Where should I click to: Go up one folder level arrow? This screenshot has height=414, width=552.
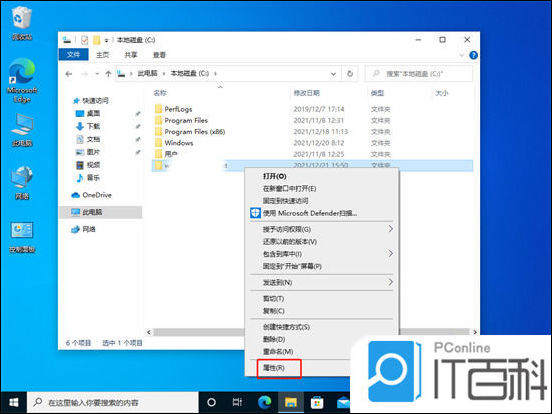[108, 74]
